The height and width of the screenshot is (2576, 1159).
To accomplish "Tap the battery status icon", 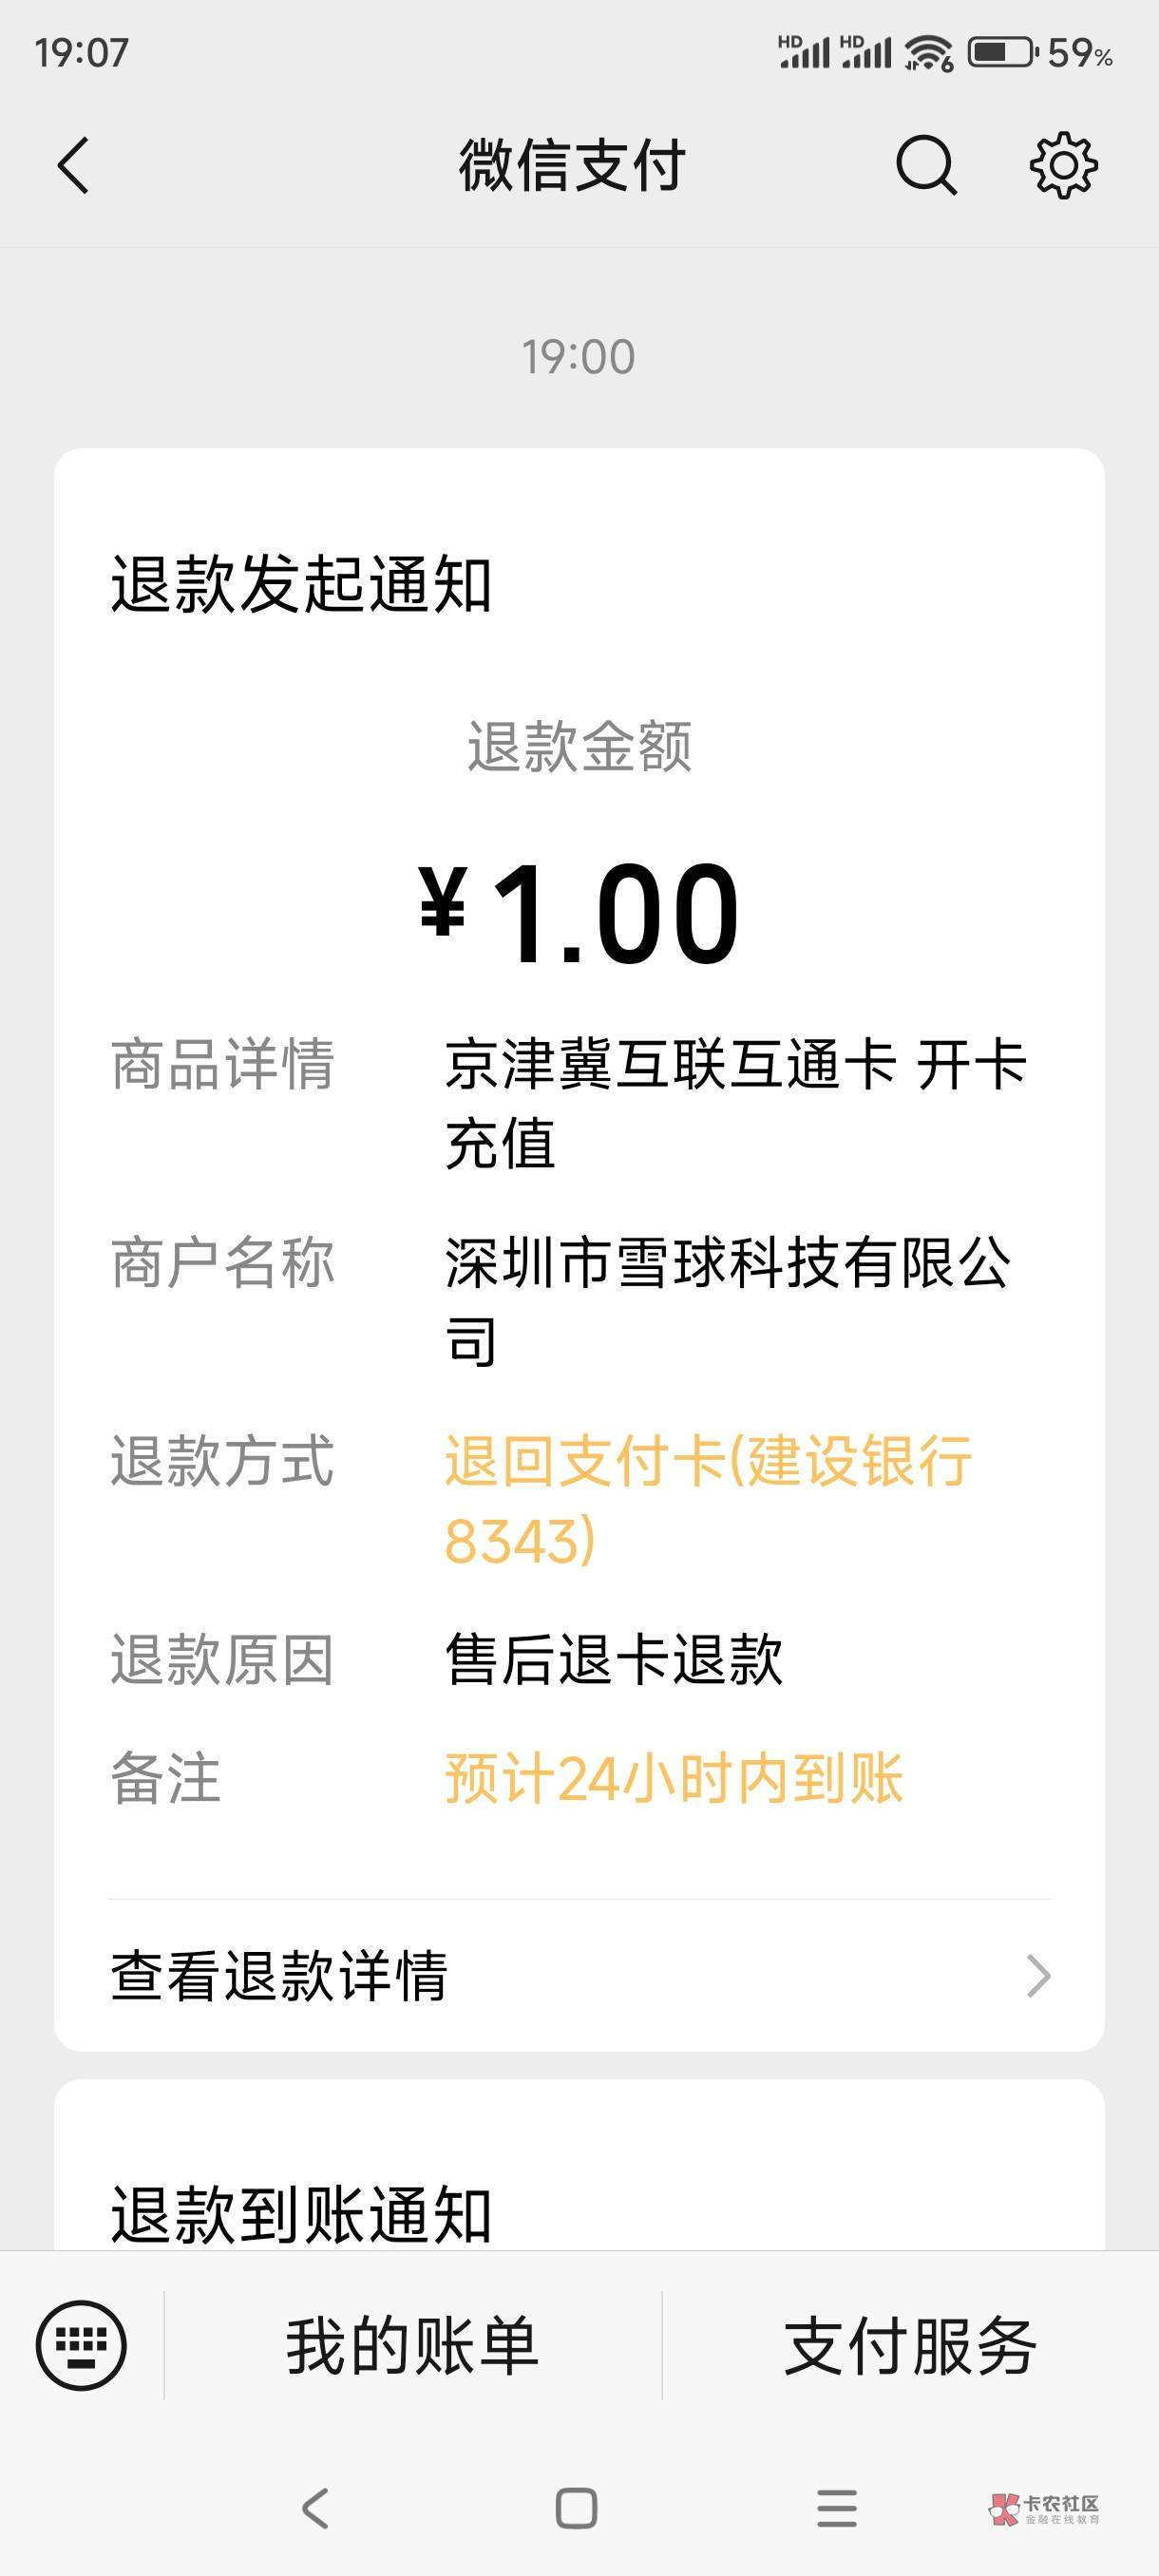I will [x=1002, y=52].
